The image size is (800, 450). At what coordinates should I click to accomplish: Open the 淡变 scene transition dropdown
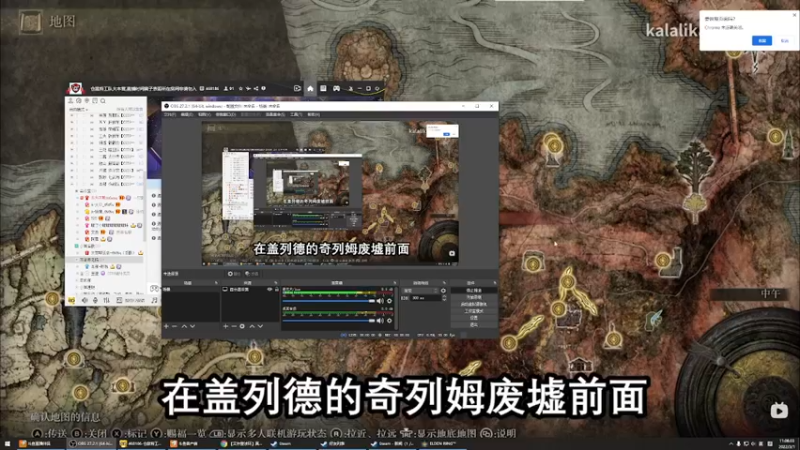click(x=420, y=290)
